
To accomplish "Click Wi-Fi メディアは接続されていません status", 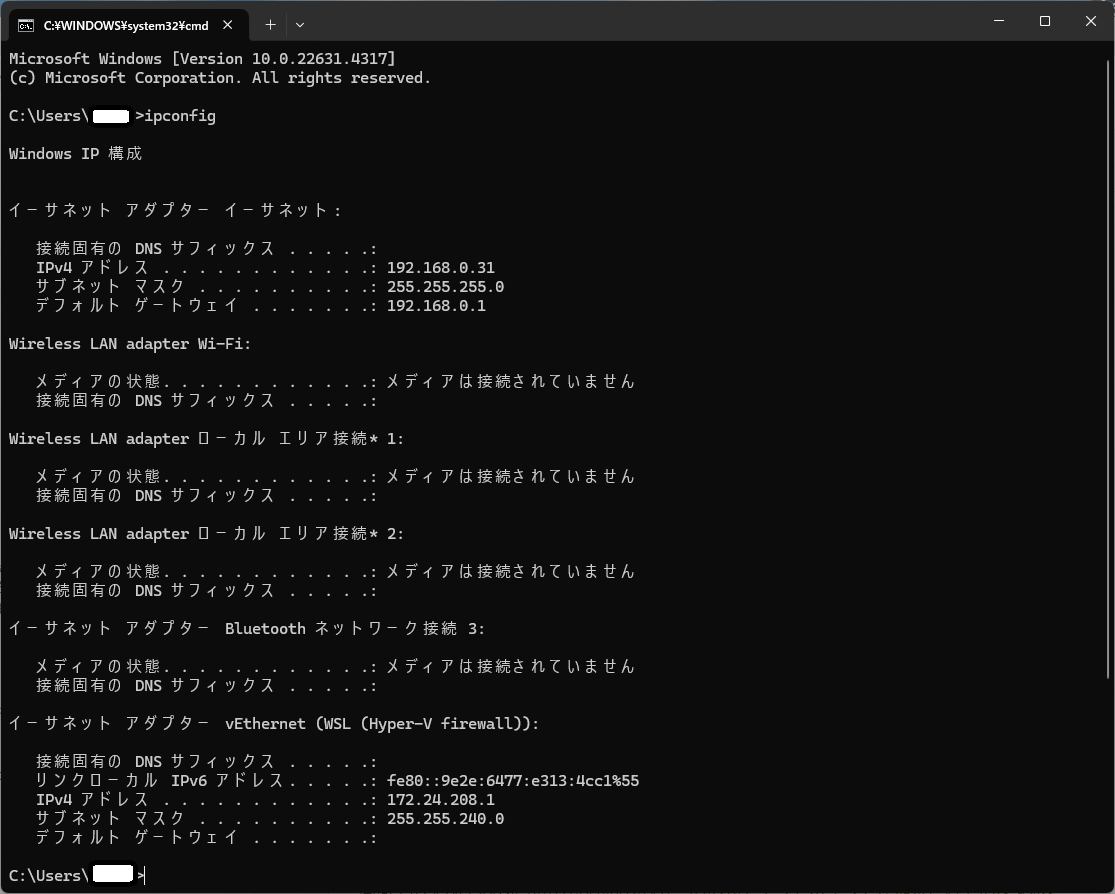I will point(511,382).
